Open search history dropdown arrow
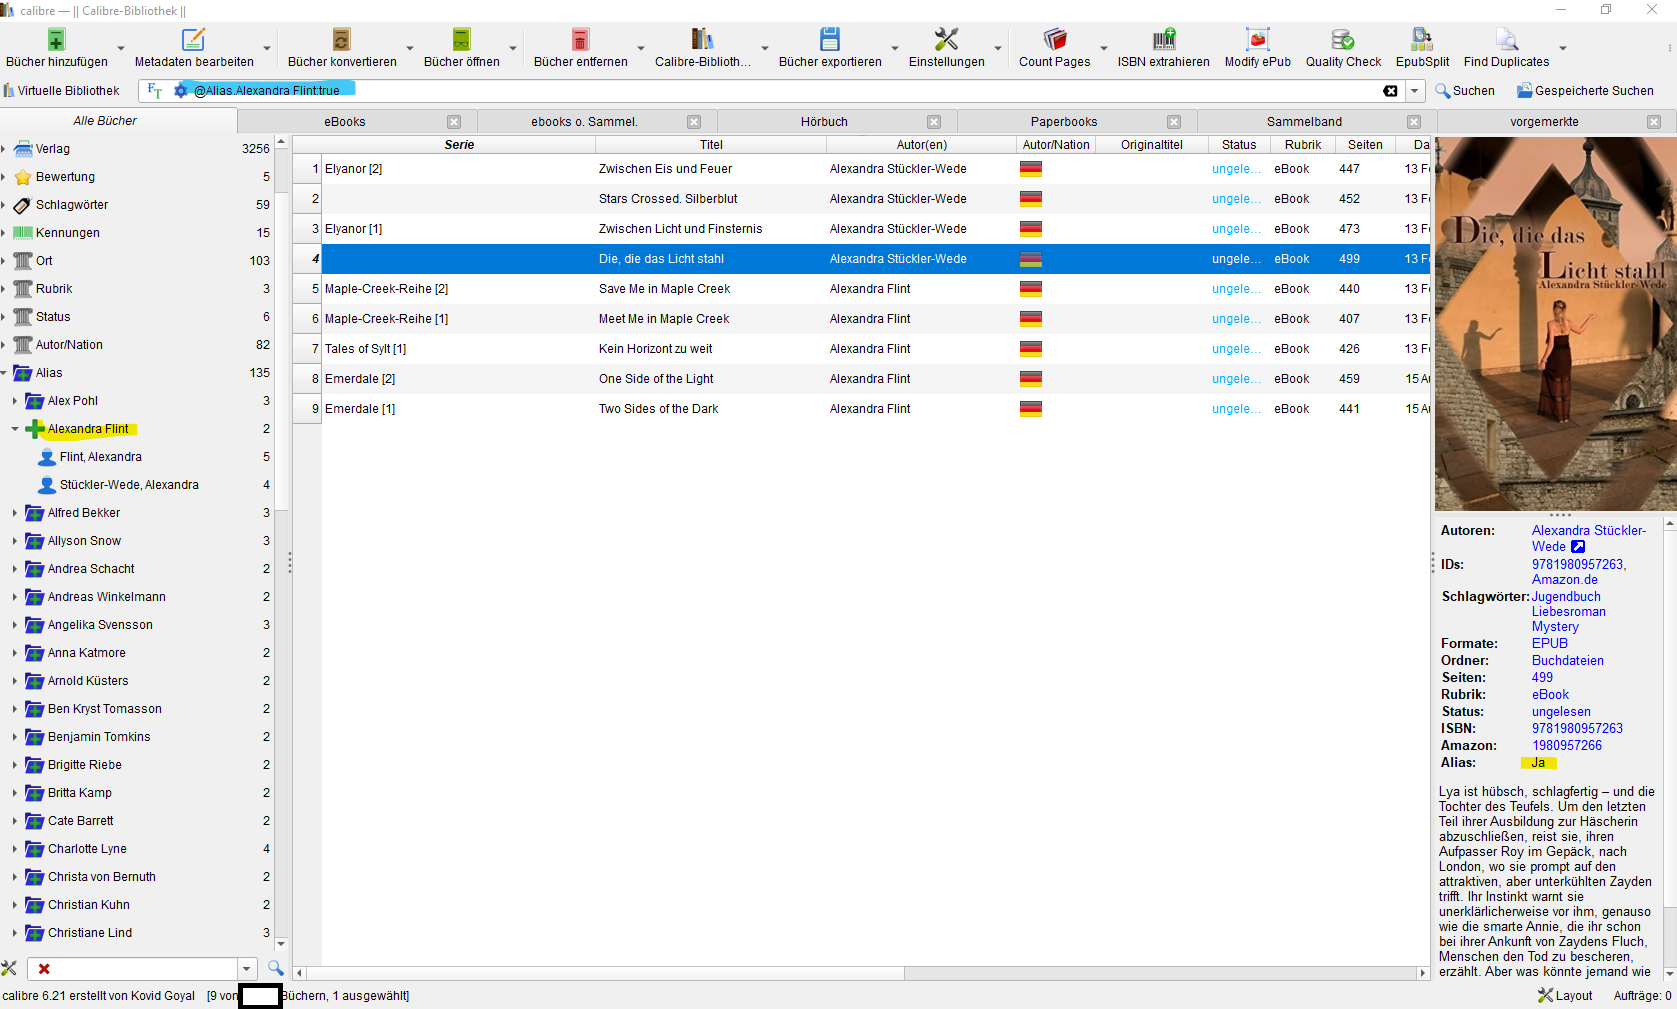The image size is (1677, 1009). [x=1415, y=91]
